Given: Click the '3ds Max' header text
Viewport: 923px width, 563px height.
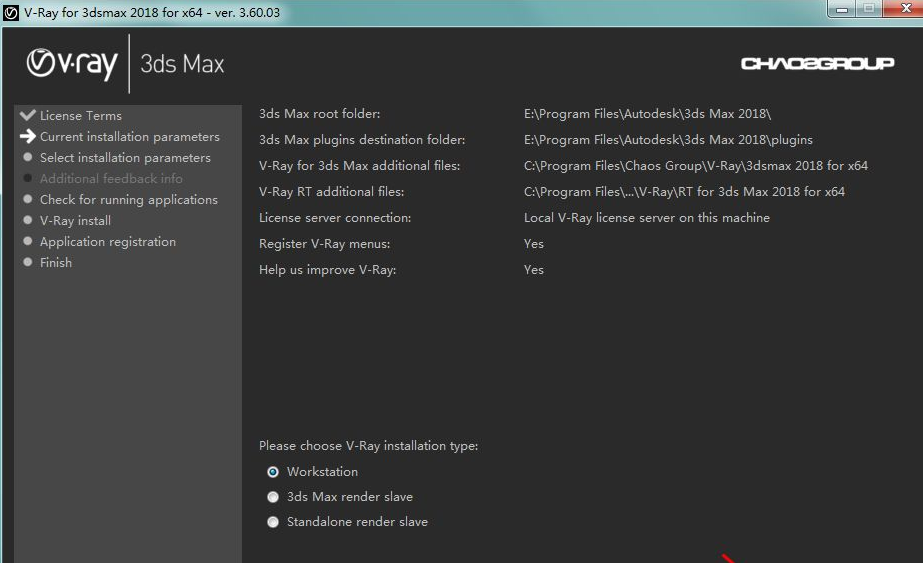Looking at the screenshot, I should point(182,64).
